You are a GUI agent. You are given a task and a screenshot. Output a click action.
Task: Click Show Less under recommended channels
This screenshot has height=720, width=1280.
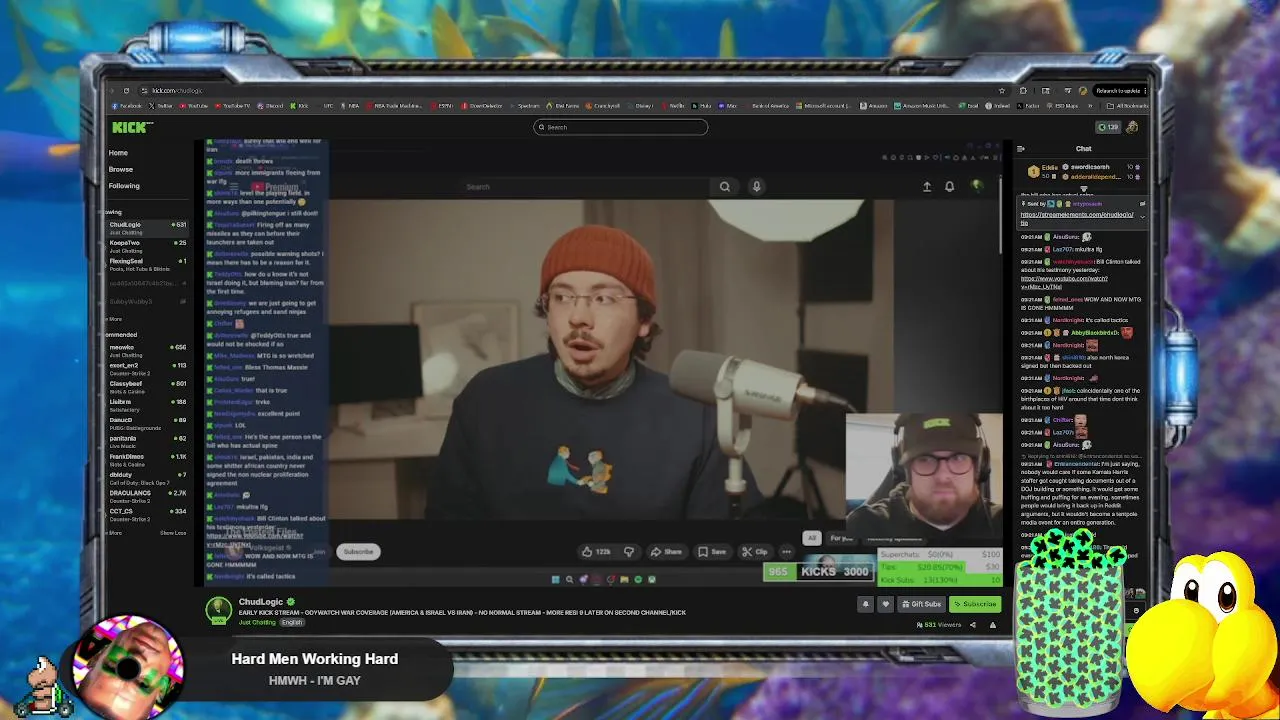pyautogui.click(x=173, y=533)
